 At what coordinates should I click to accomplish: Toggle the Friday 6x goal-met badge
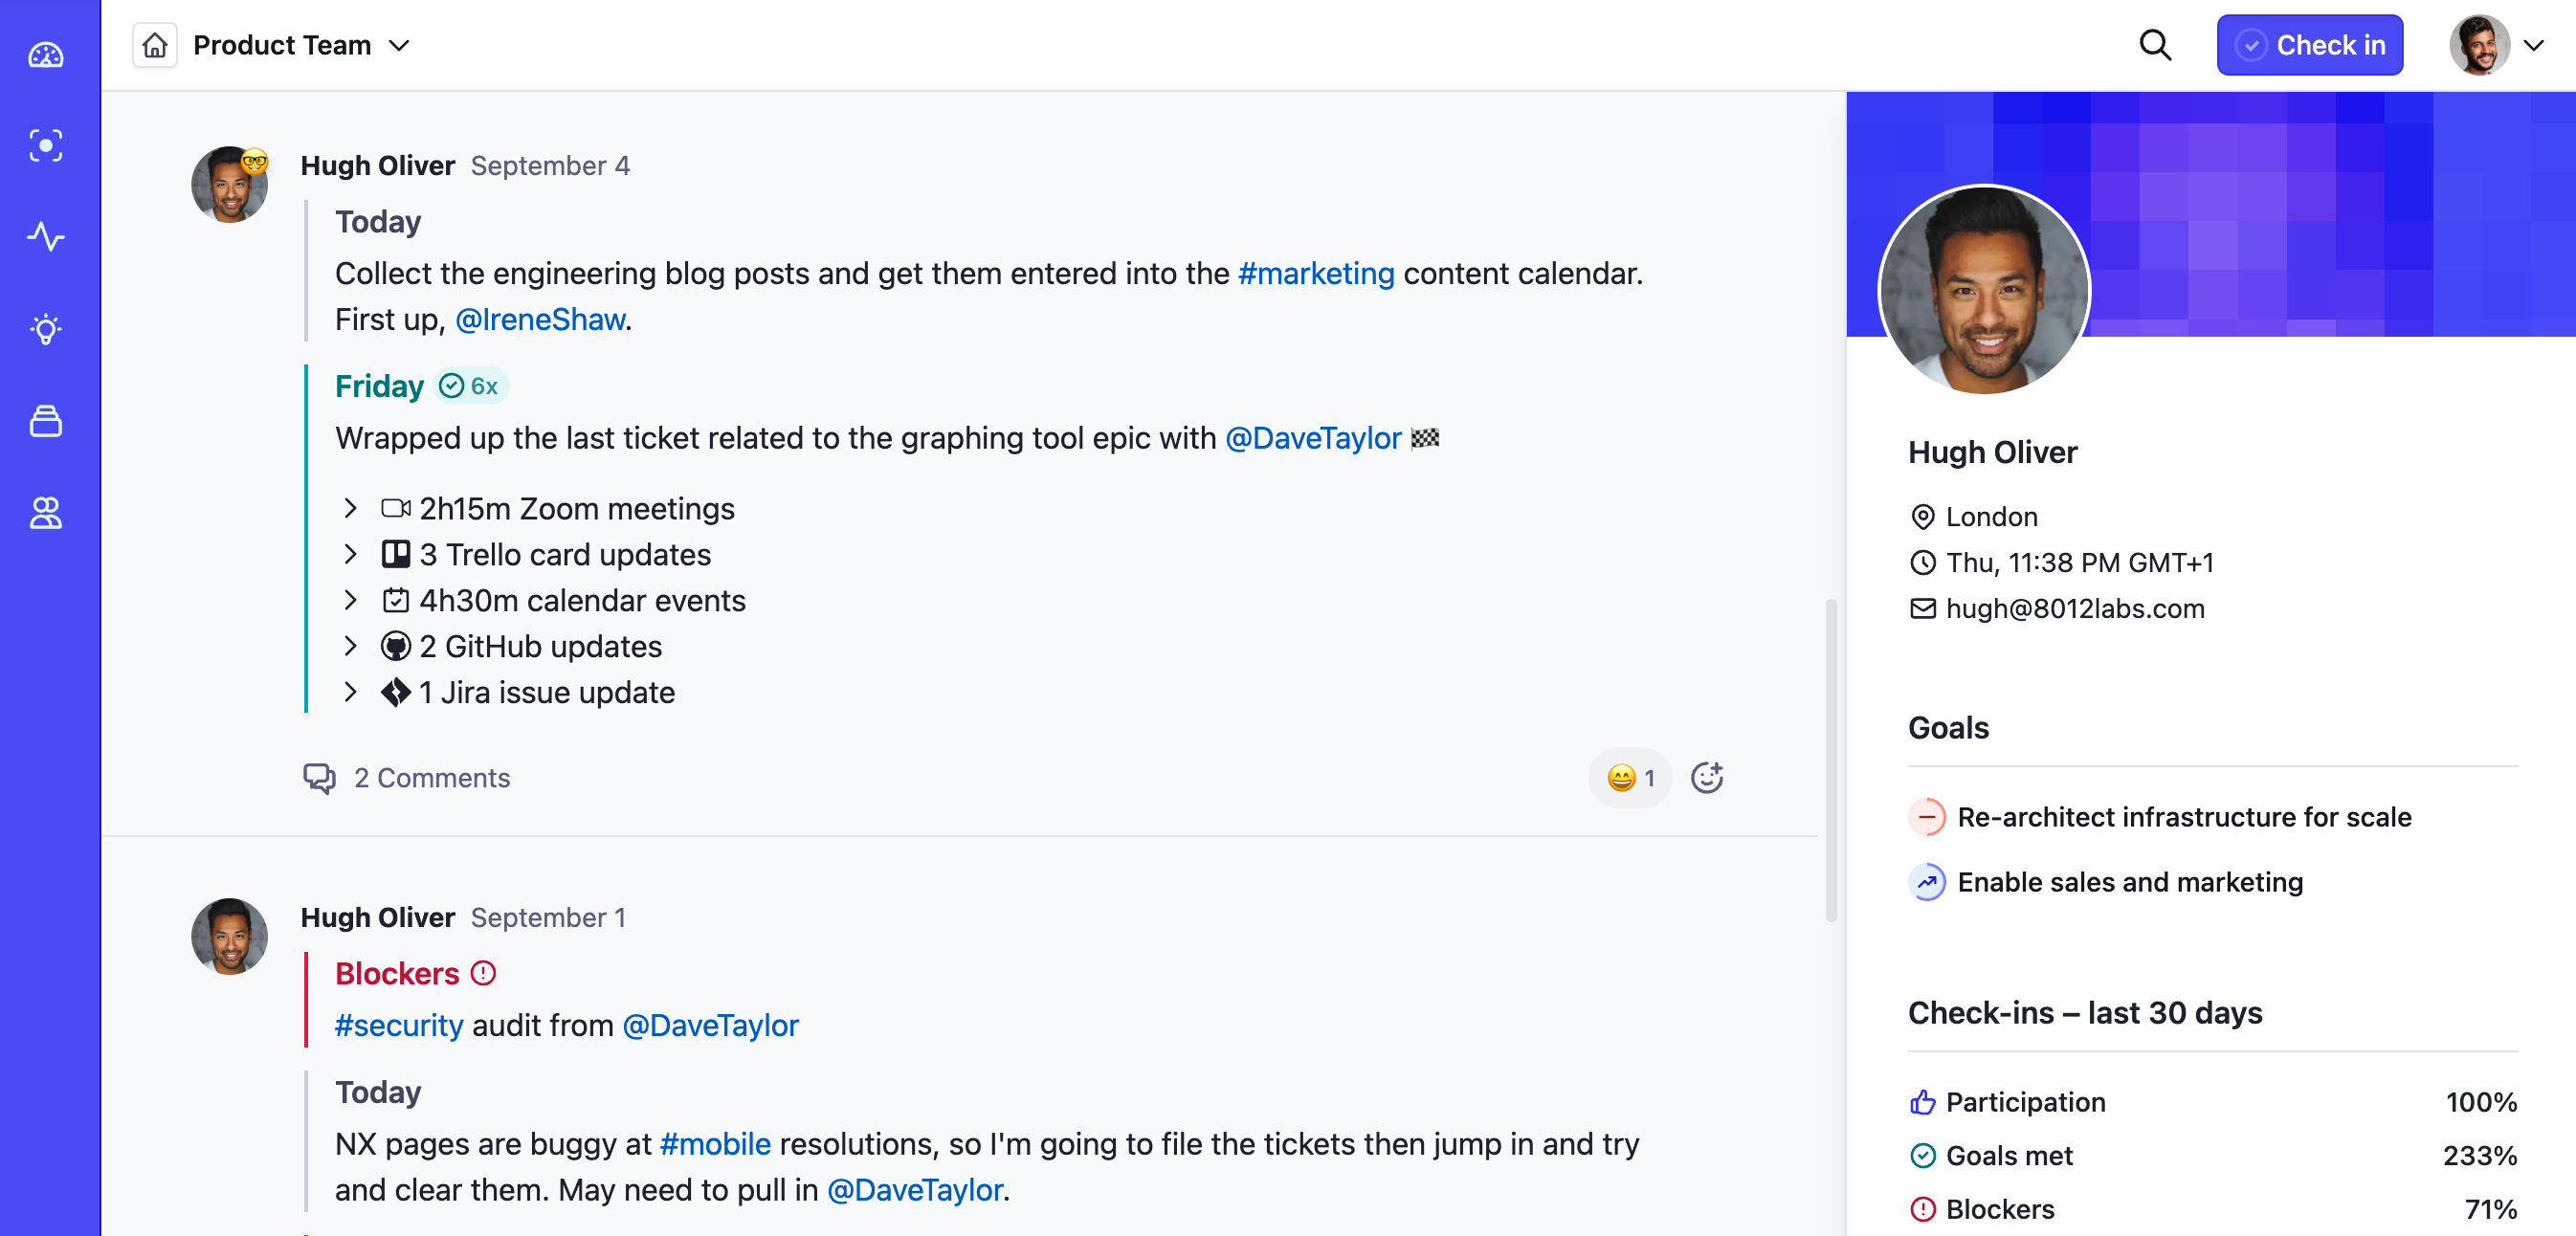470,386
